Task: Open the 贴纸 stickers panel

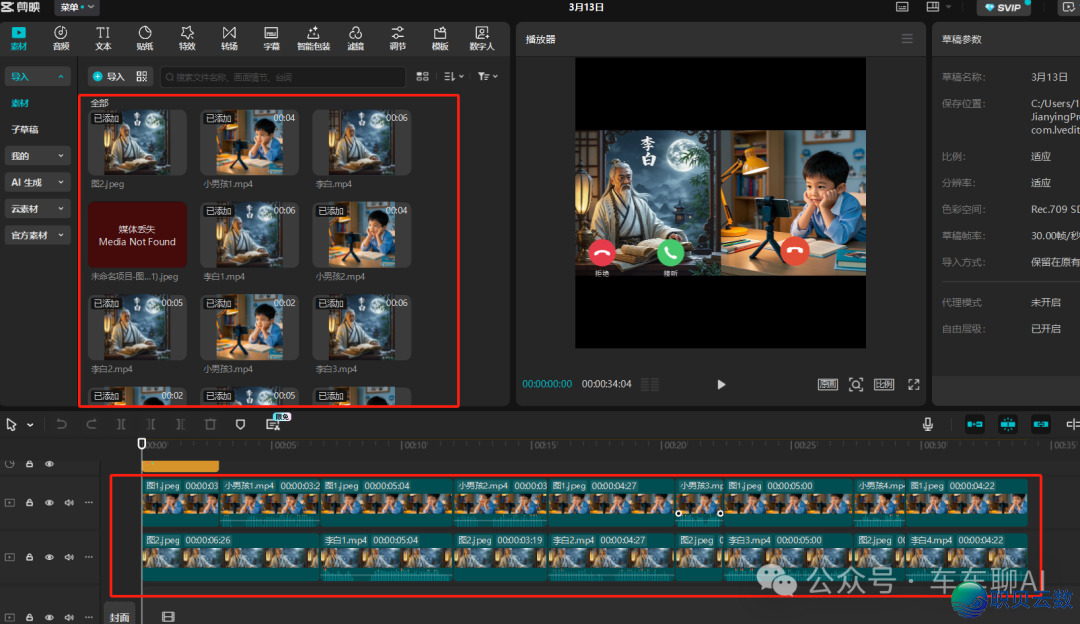Action: 145,38
